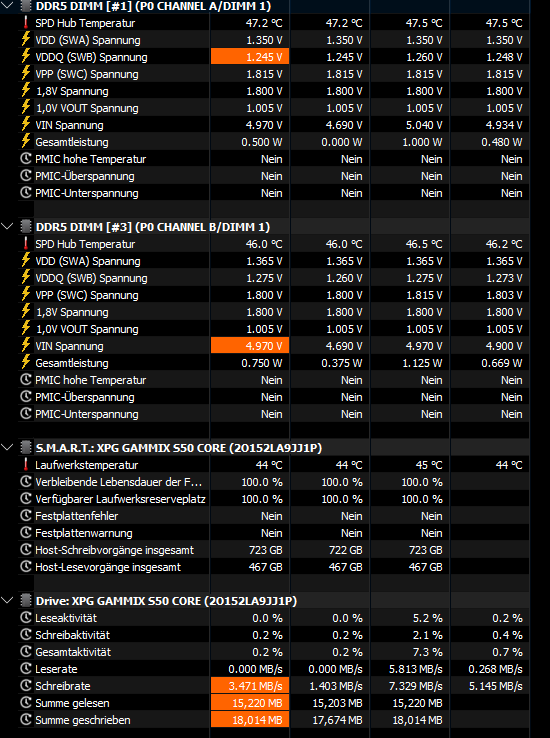Click the 0.669 W average Gesamtleistung value
The width and height of the screenshot is (550, 738).
coord(502,363)
